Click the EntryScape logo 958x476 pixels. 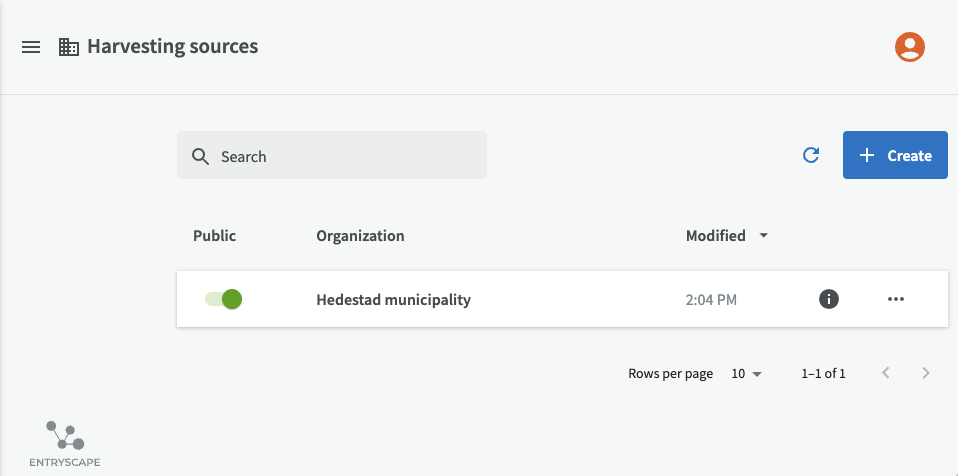[x=65, y=444]
